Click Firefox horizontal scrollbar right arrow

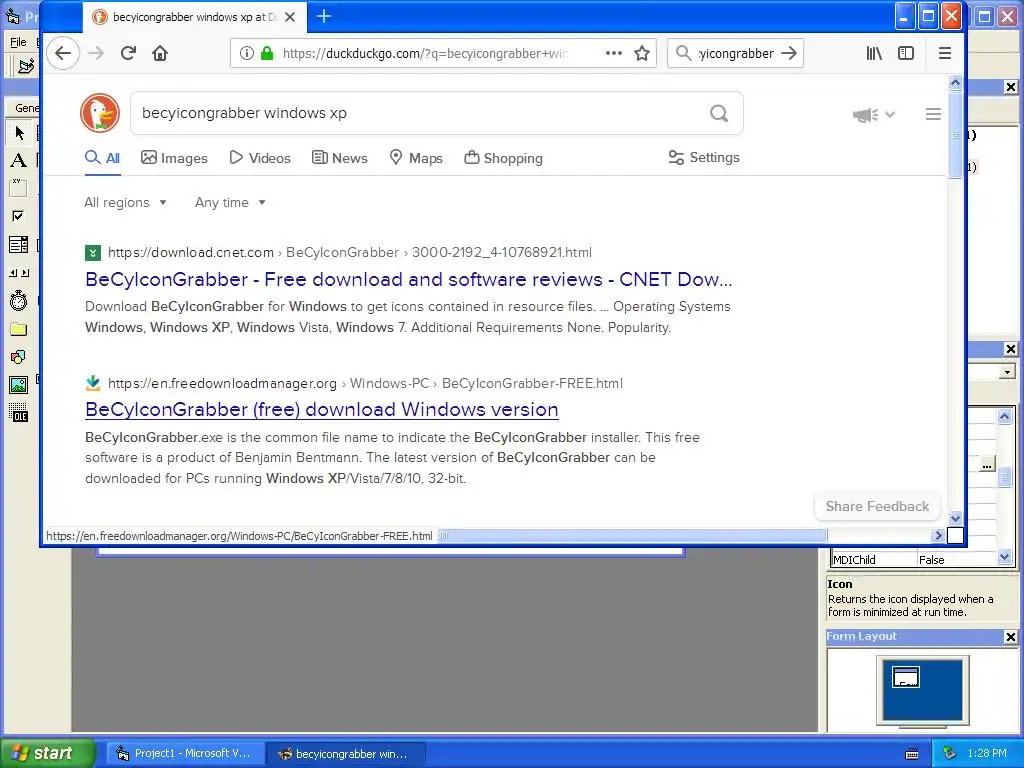tap(938, 536)
